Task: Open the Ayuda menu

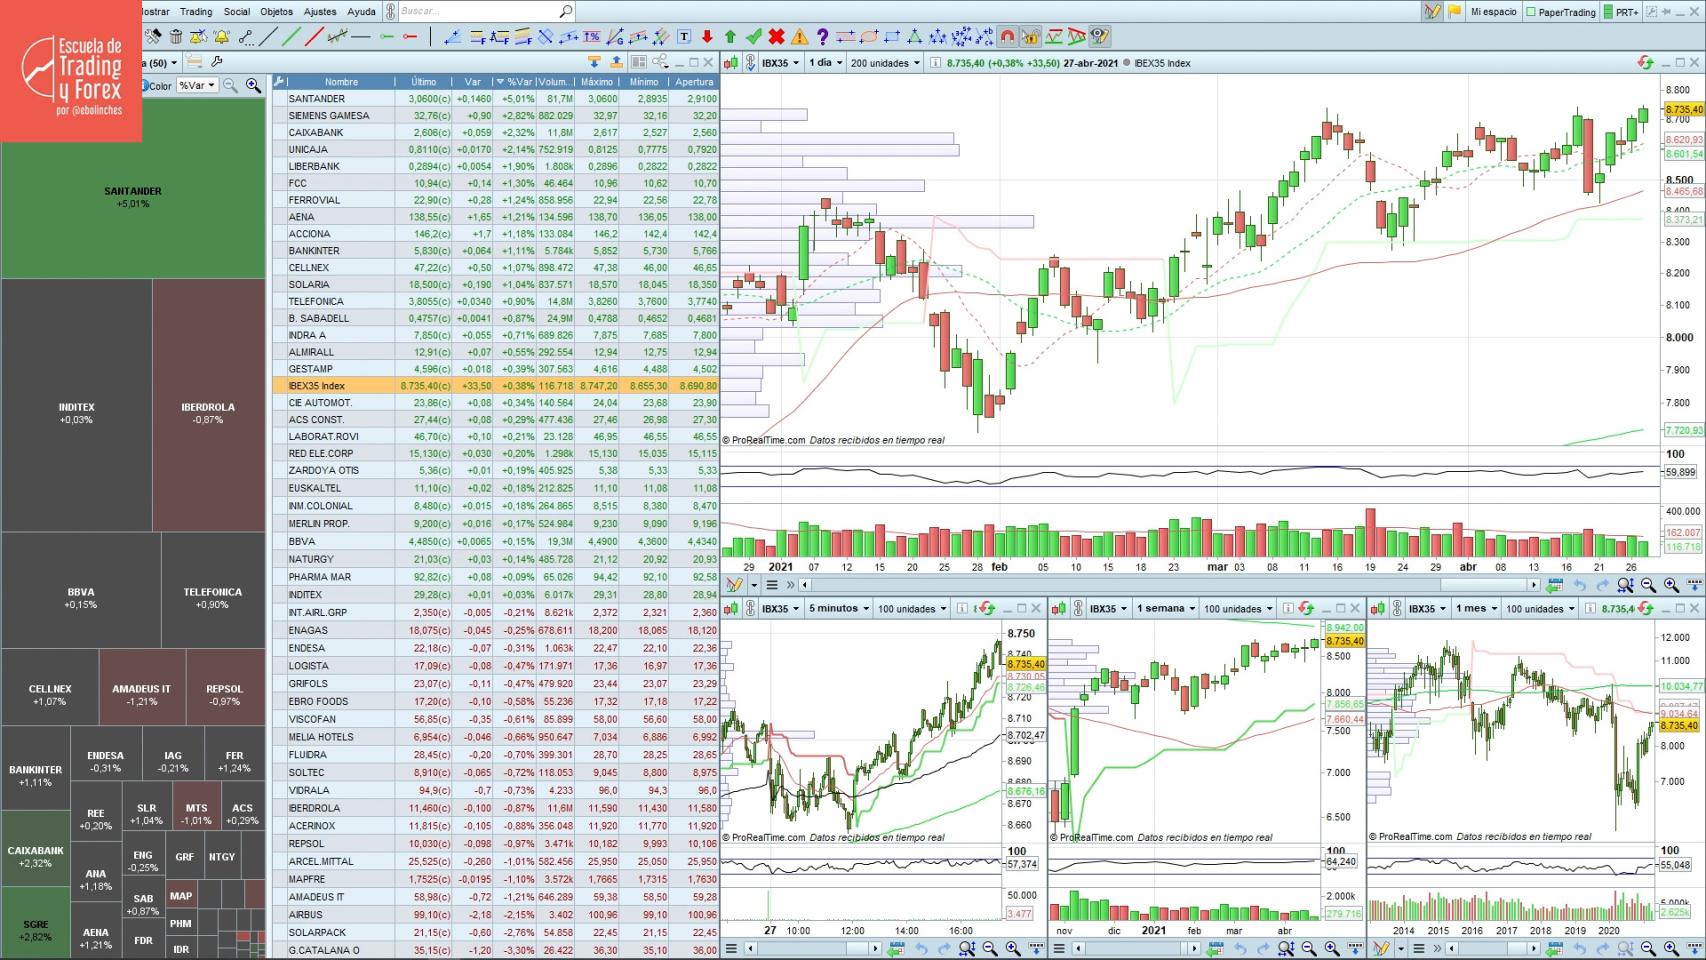Action: 361,12
